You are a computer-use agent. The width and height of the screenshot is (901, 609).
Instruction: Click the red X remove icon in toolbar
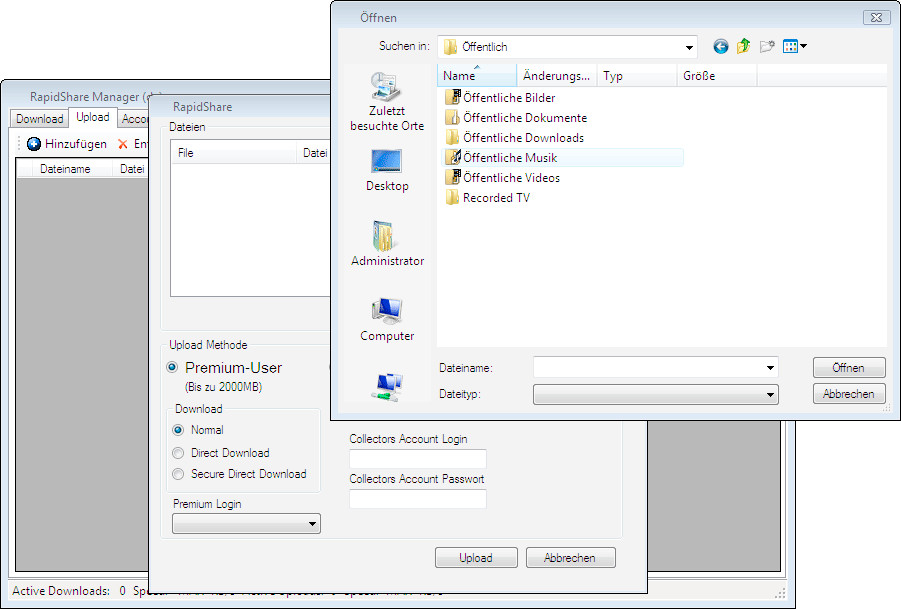[122, 144]
